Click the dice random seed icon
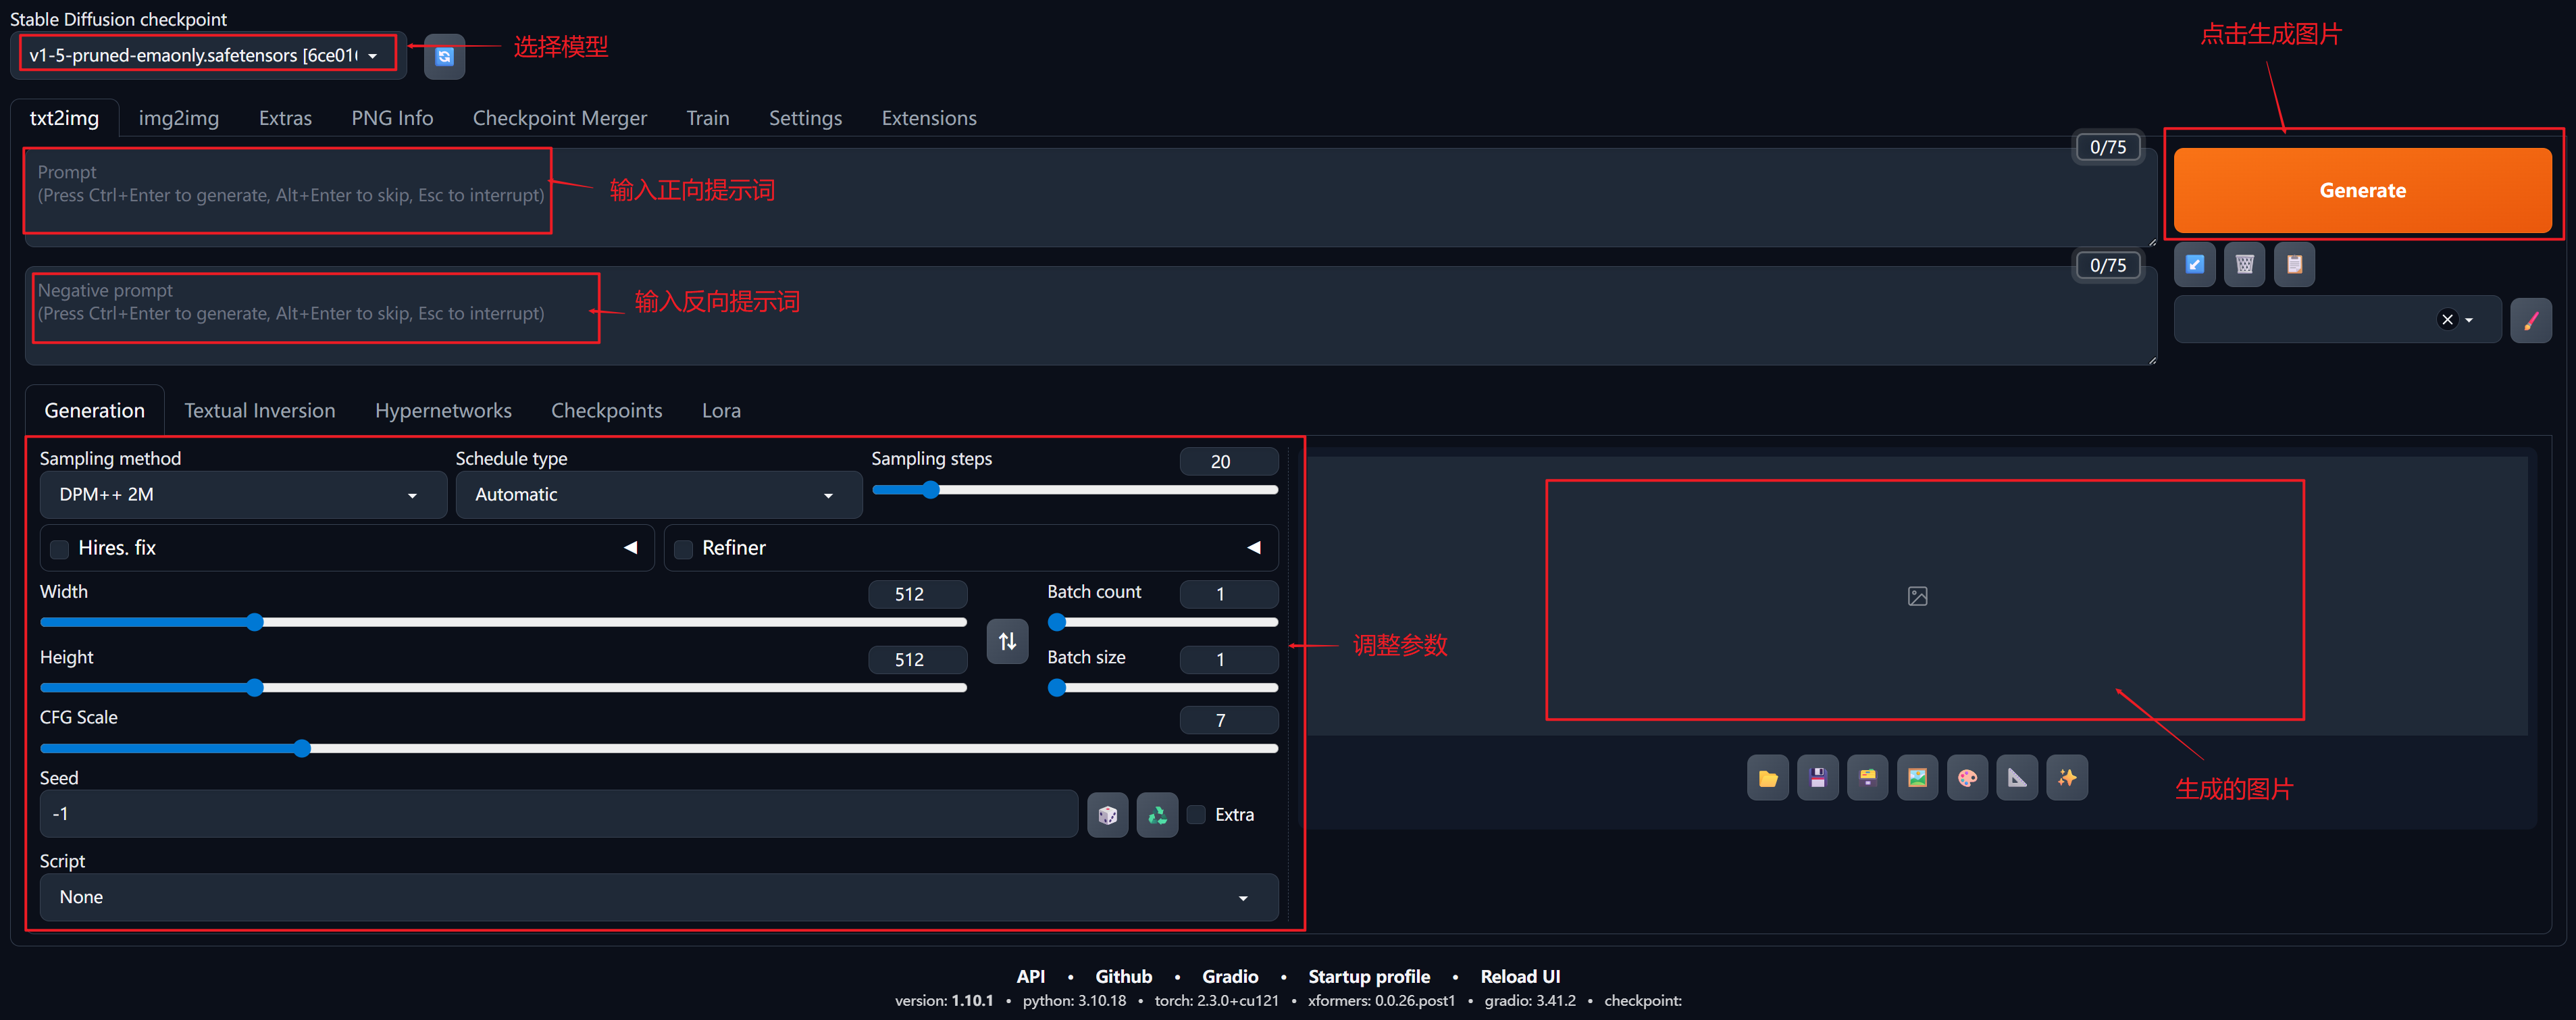This screenshot has height=1020, width=2576. pyautogui.click(x=1107, y=815)
